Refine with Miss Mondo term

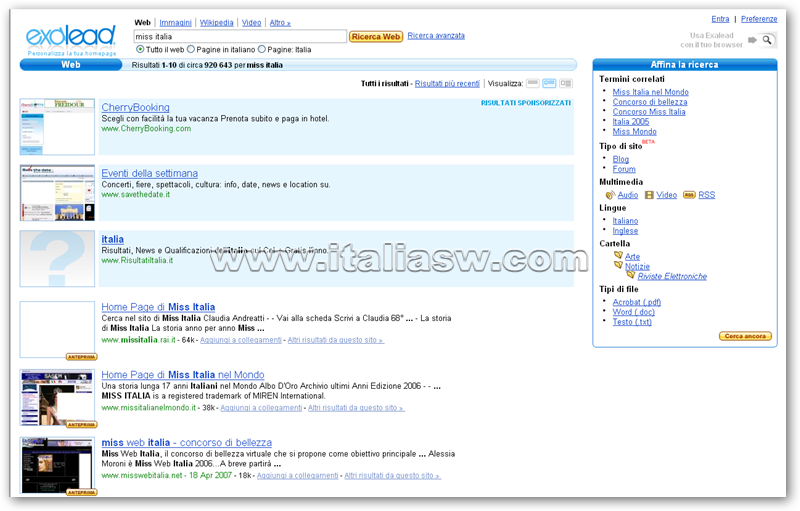[x=634, y=132]
